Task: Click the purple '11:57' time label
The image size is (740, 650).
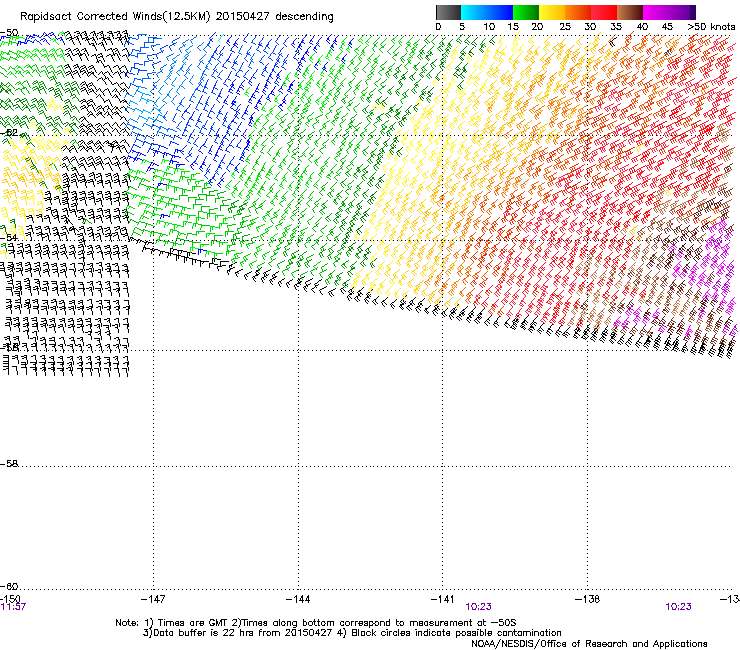Action: (x=13, y=607)
